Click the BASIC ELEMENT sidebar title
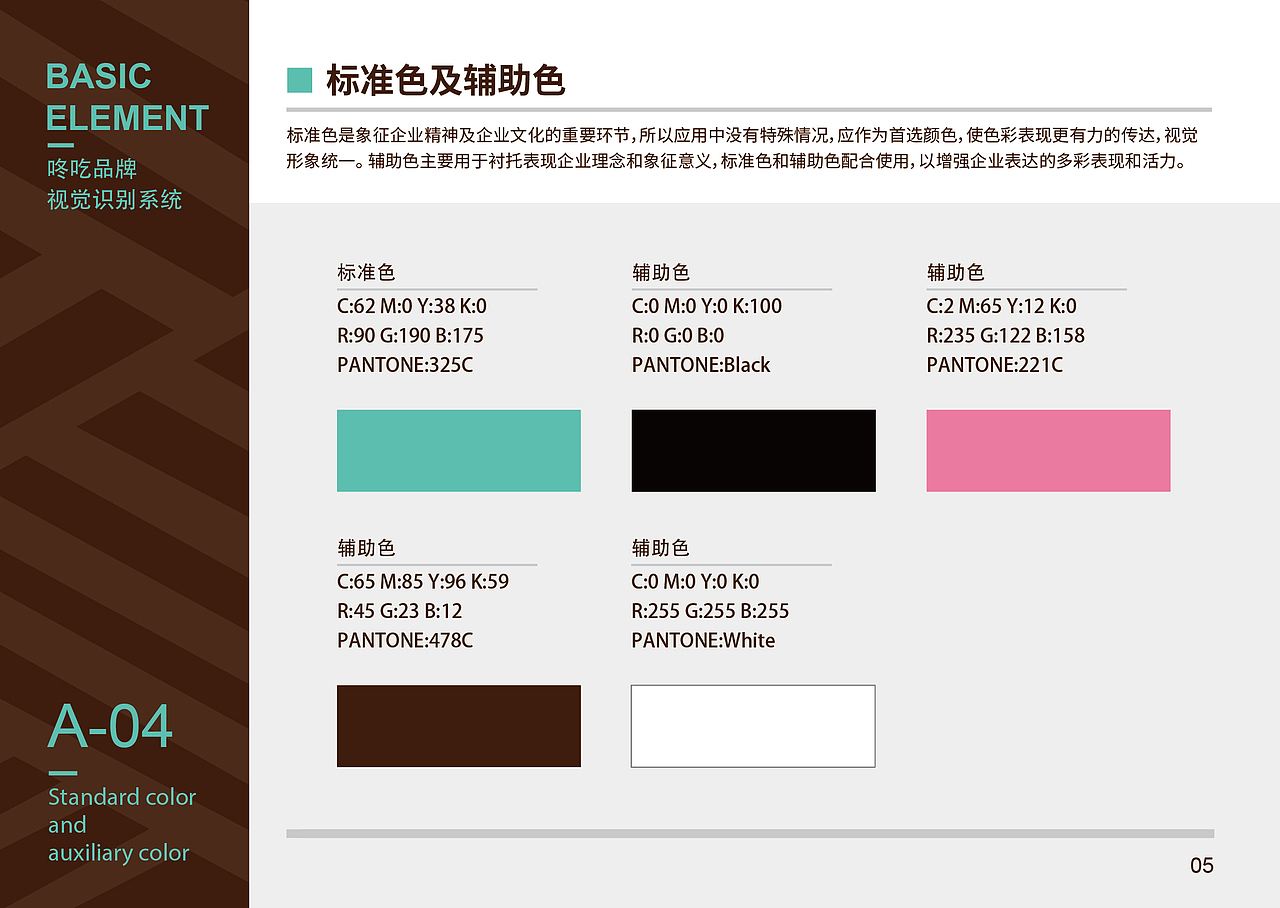The height and width of the screenshot is (908, 1280). [127, 97]
